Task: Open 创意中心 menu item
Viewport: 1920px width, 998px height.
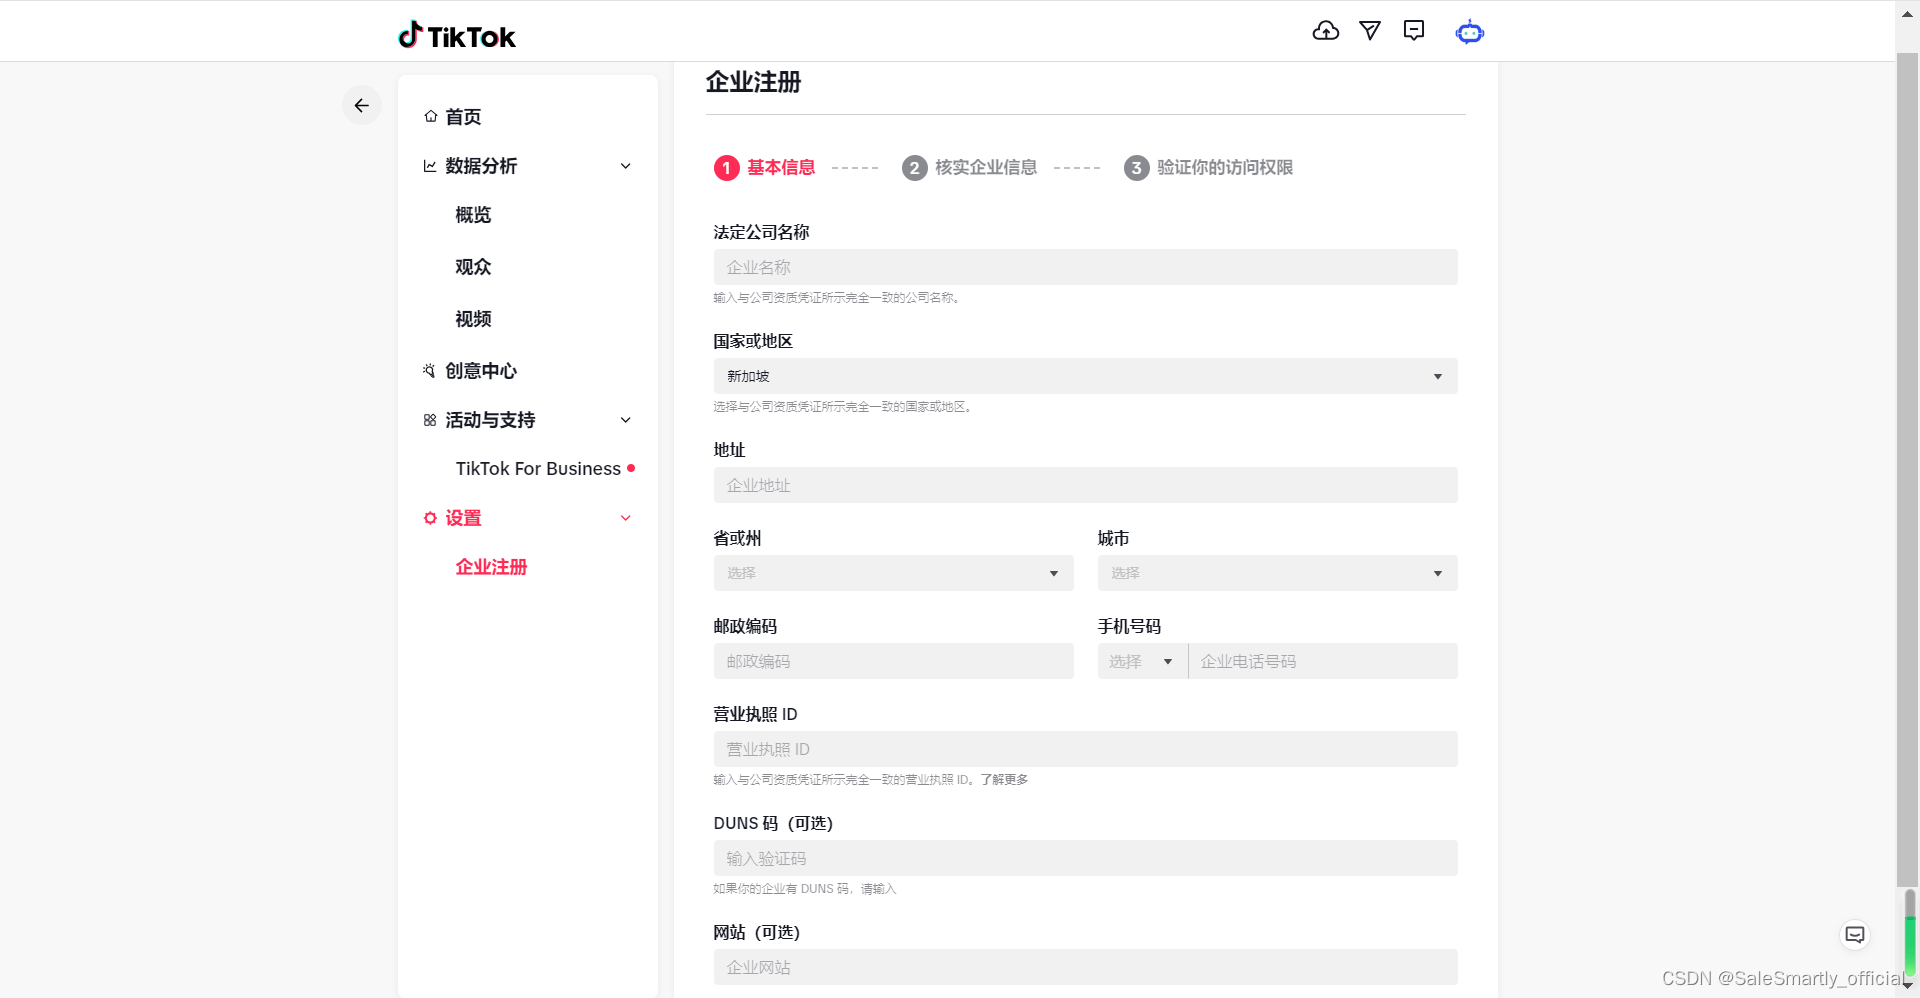Action: [481, 371]
